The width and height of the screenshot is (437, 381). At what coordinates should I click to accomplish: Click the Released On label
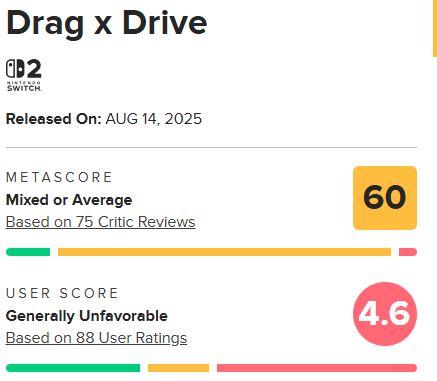(53, 119)
